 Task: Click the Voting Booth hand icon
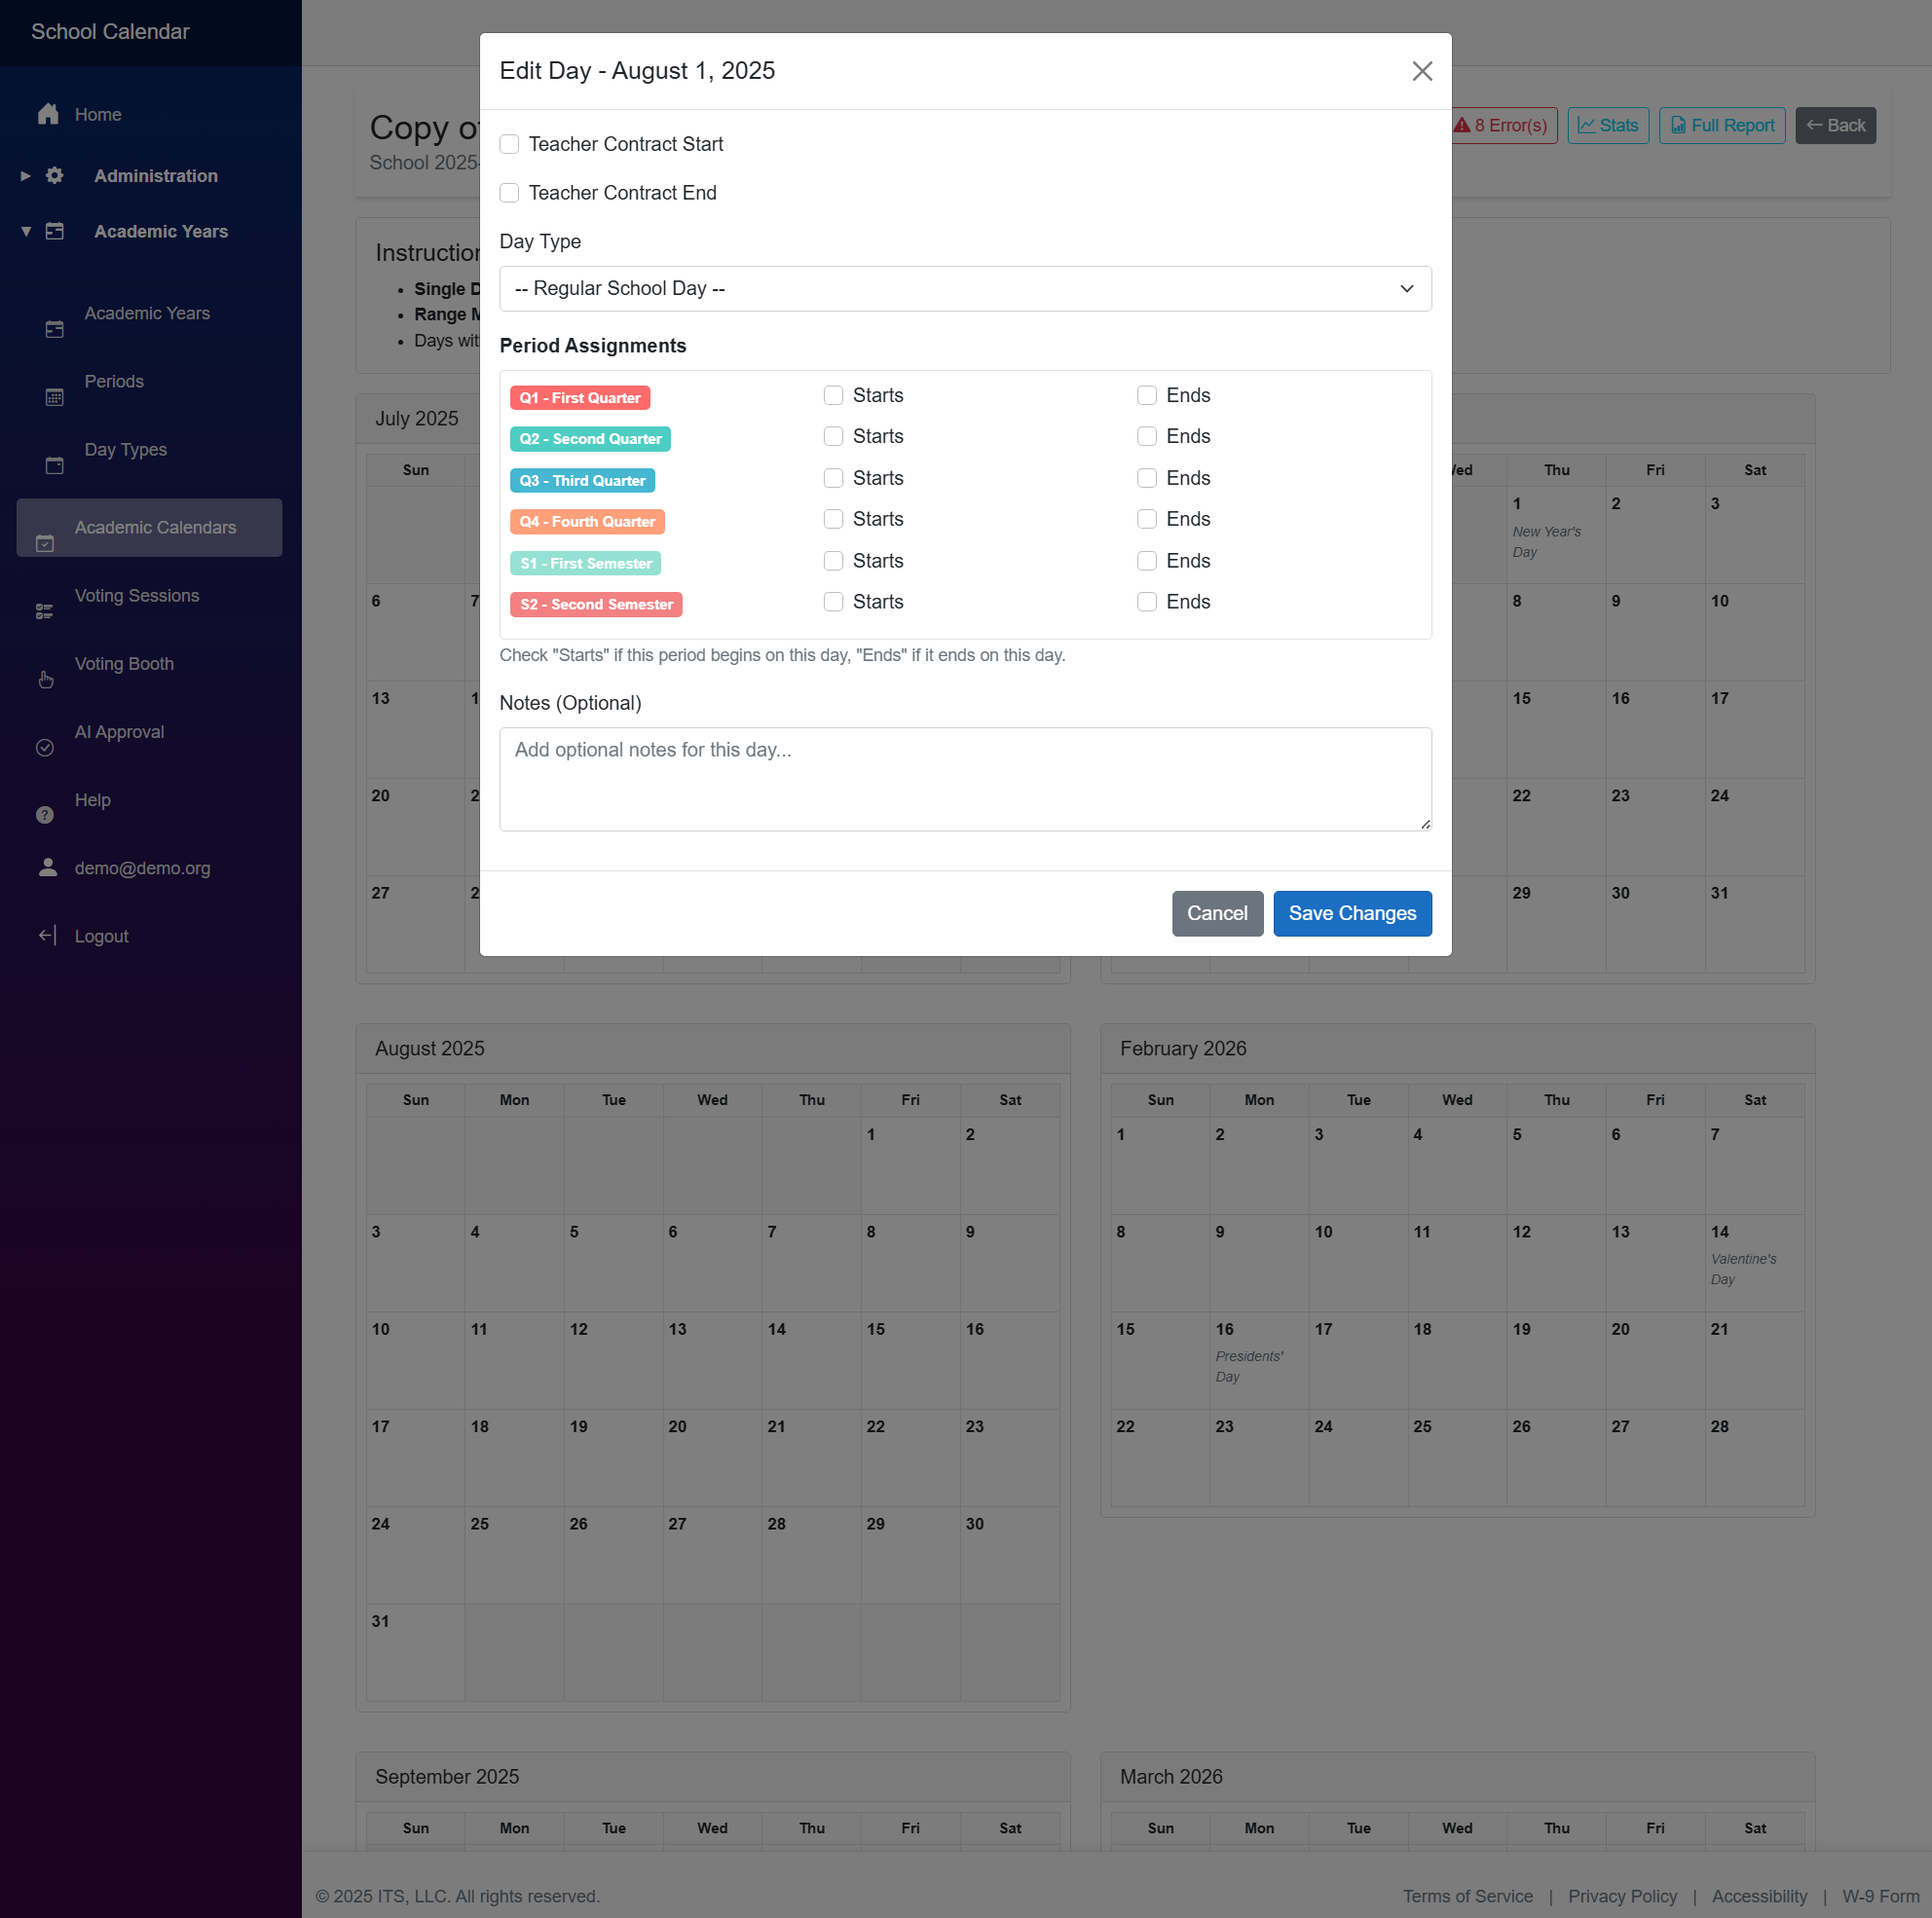pos(45,679)
